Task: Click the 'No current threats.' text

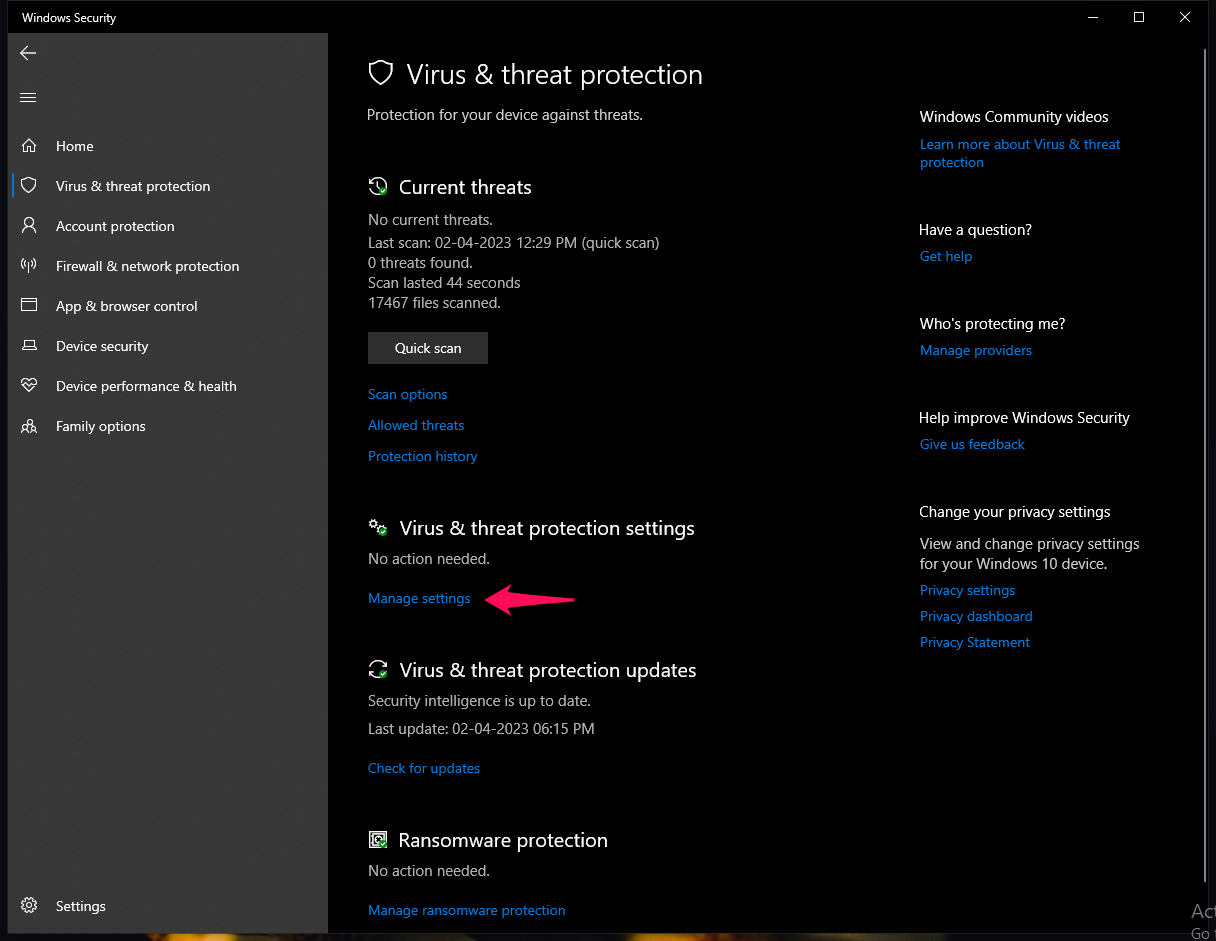Action: [430, 219]
